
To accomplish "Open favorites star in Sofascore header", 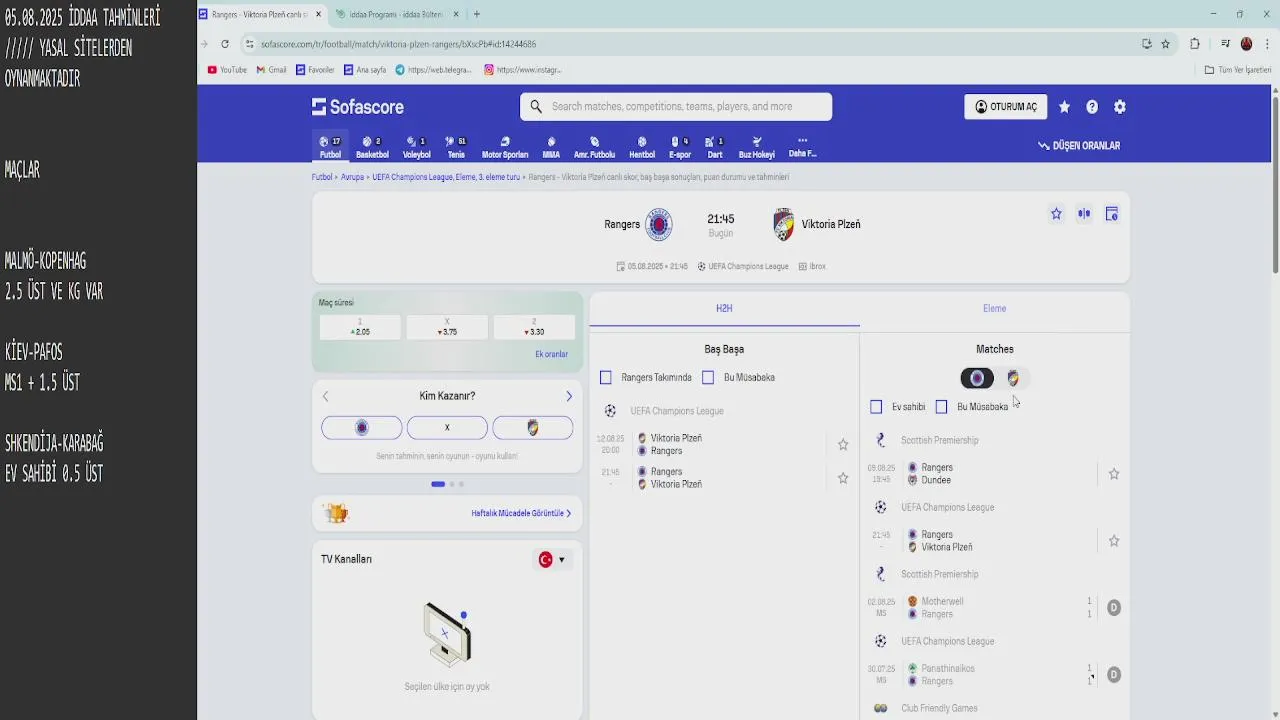I will (1064, 107).
